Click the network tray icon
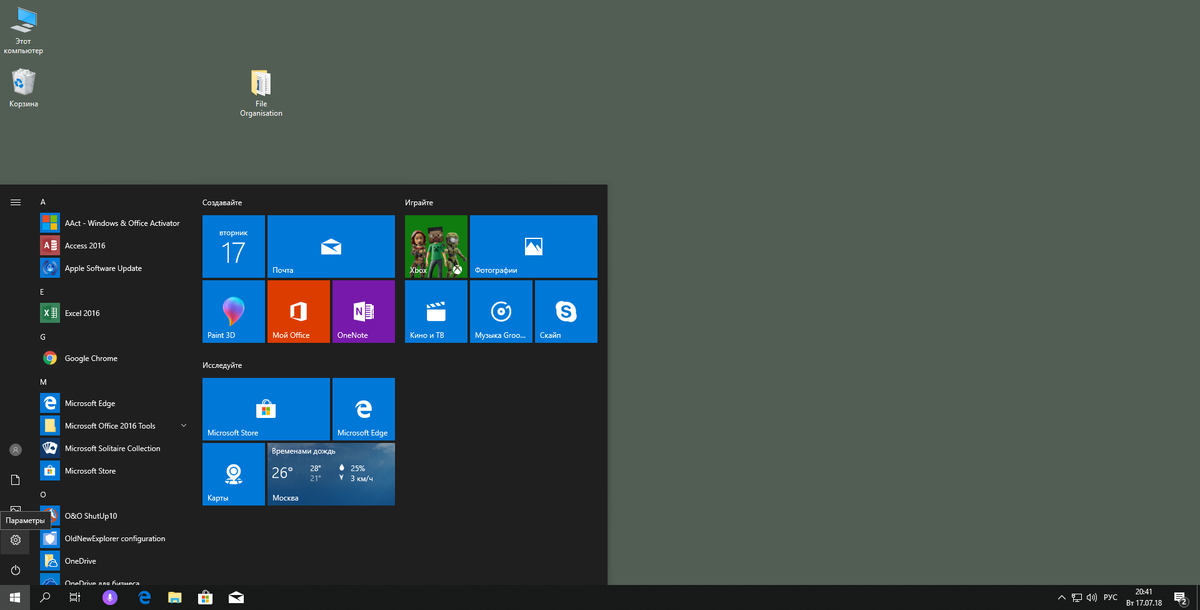1200x610 pixels. (1077, 598)
